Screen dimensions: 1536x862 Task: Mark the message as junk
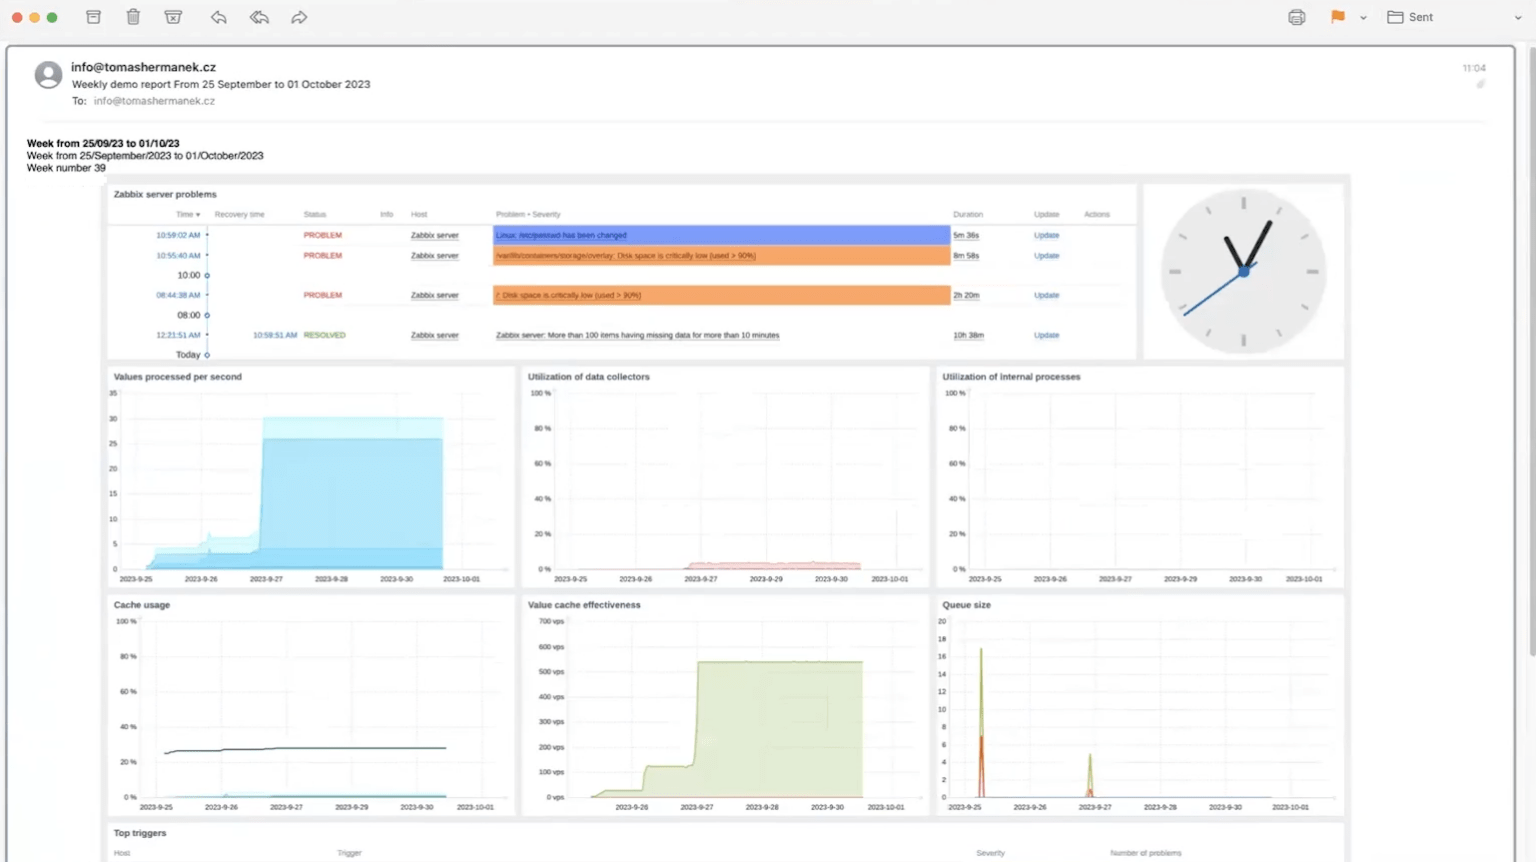(172, 17)
